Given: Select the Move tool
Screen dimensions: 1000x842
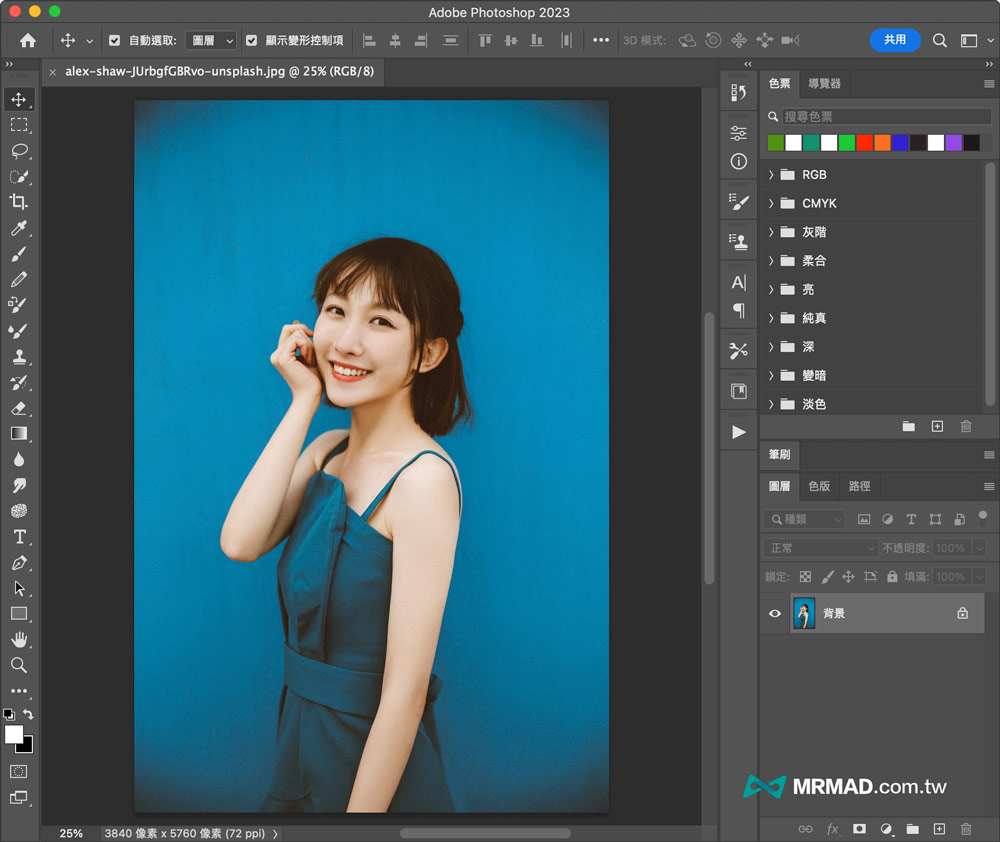Looking at the screenshot, I should 18,100.
